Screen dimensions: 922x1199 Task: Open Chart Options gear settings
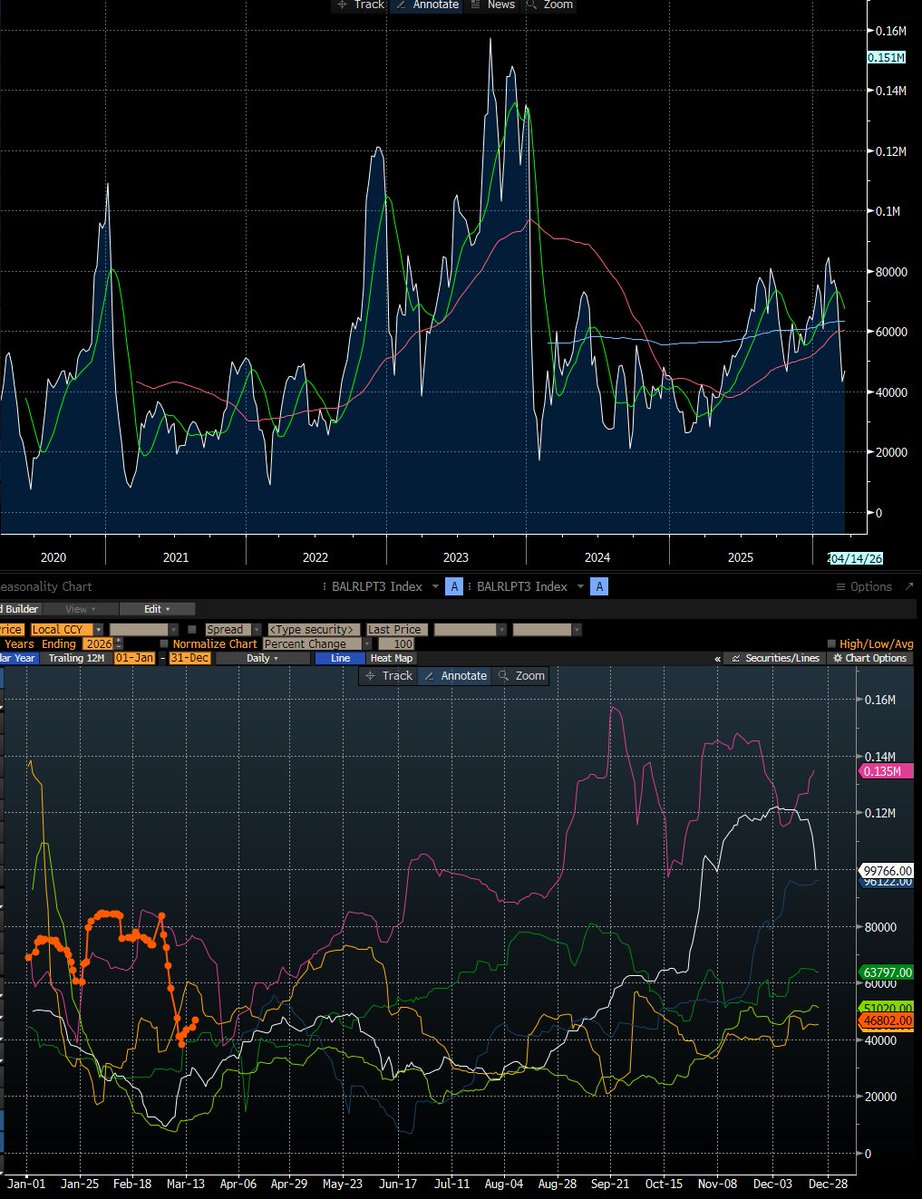(x=870, y=658)
